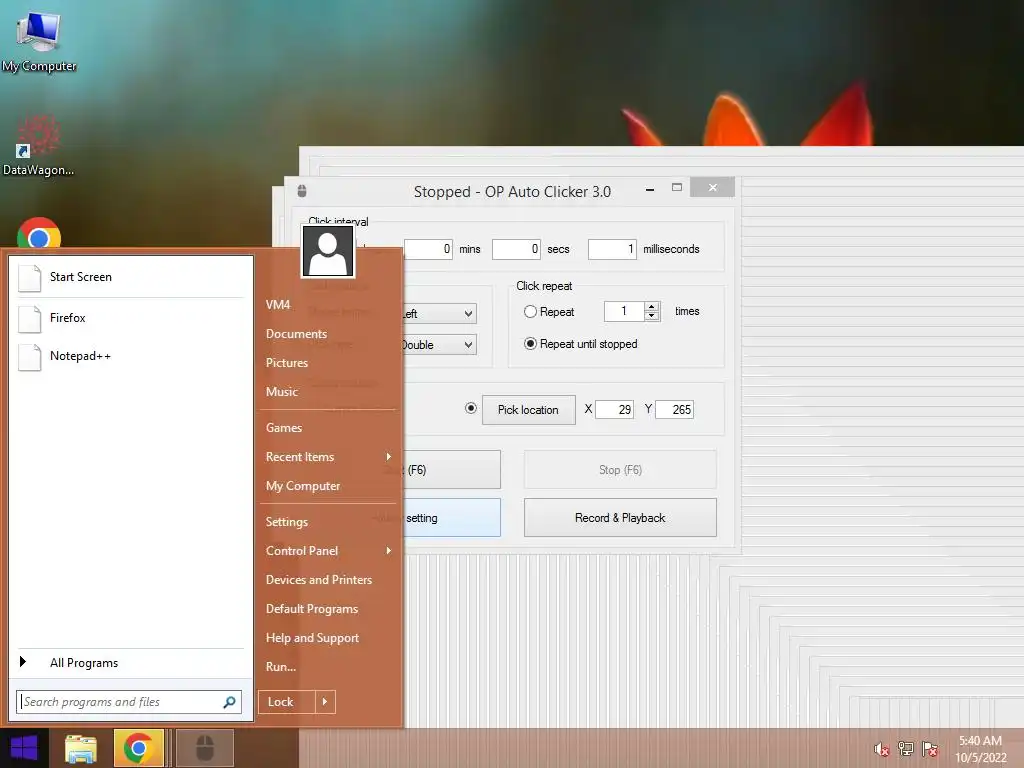The image size is (1024, 768).
Task: Open Pictures from Start menu
Action: click(287, 362)
